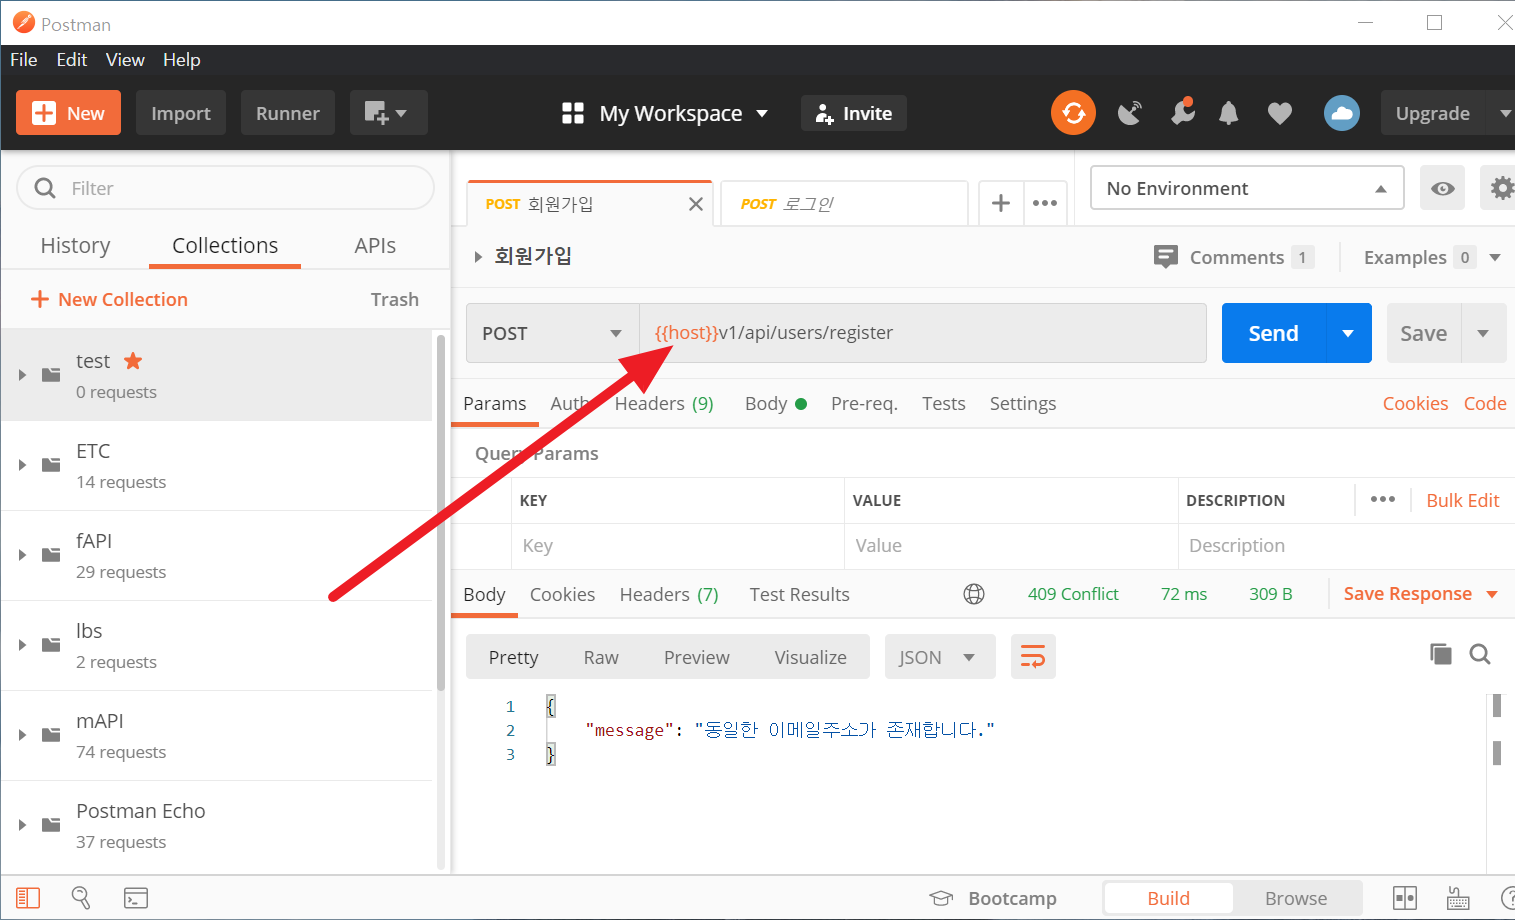Click the star on the test collection
Screen dimensions: 1515x920
tap(133, 361)
